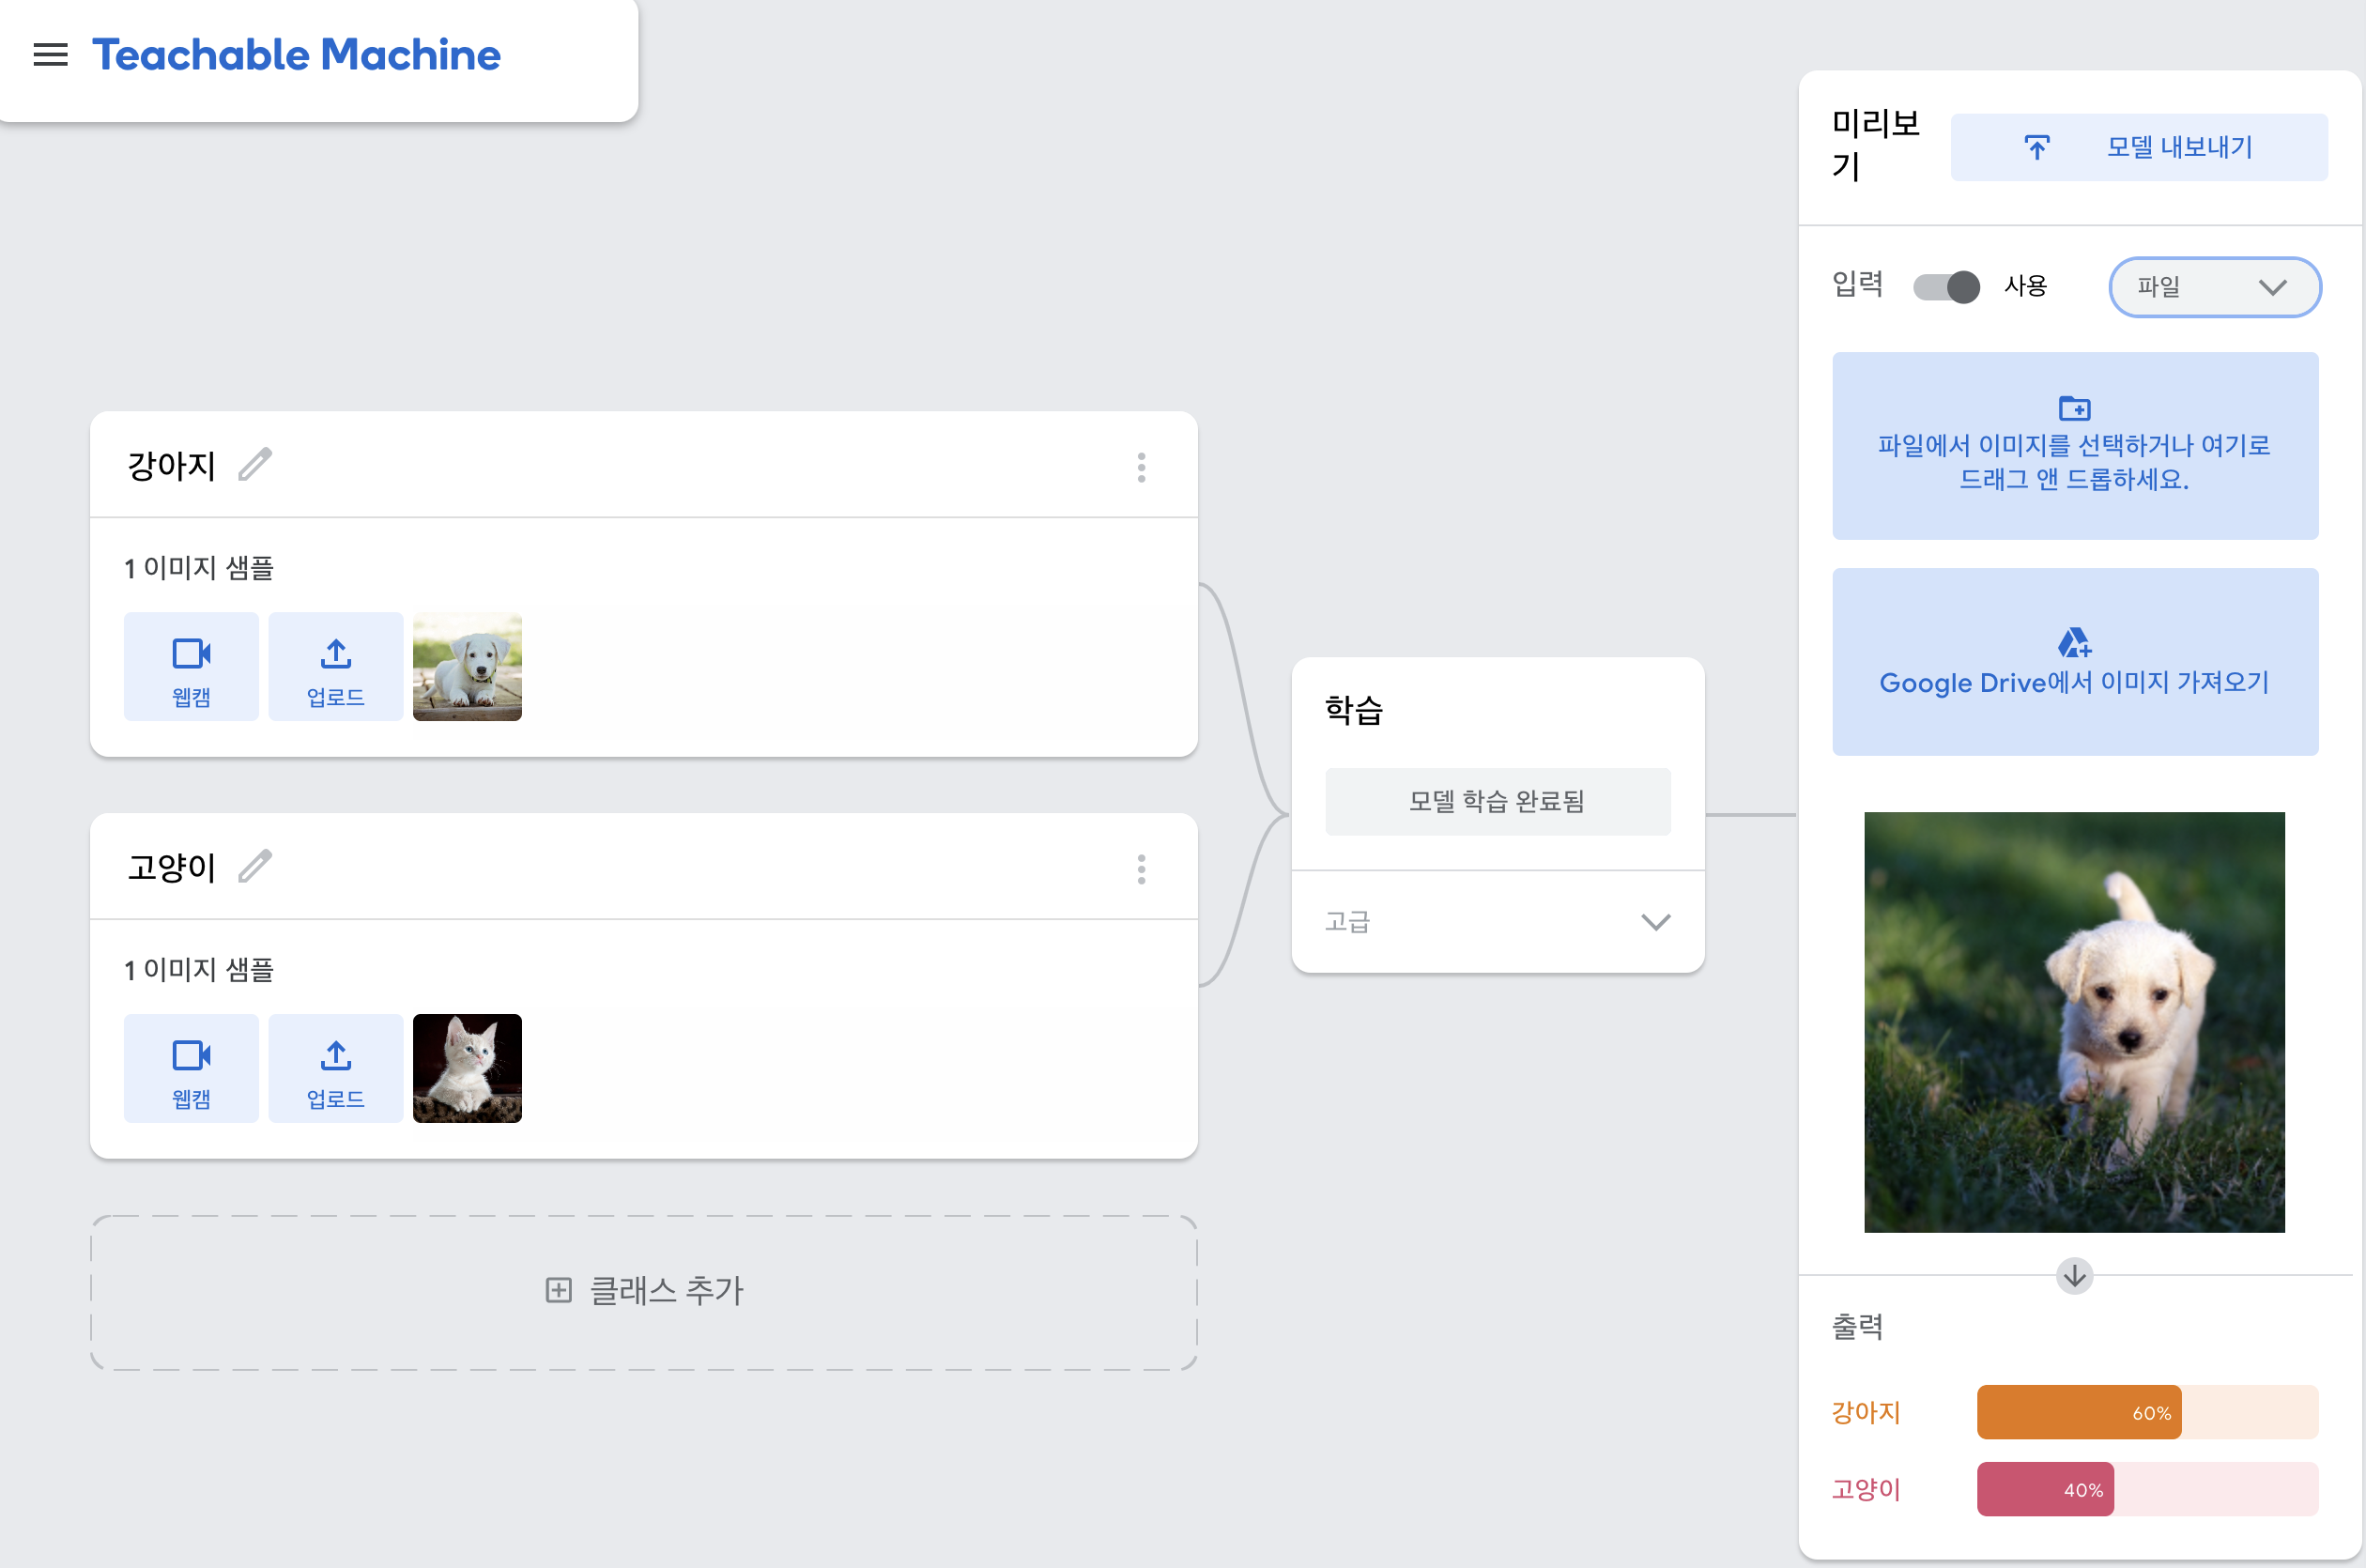Click the 모델 내보내기 export model button
This screenshot has width=2366, height=1568.
pyautogui.click(x=2138, y=147)
